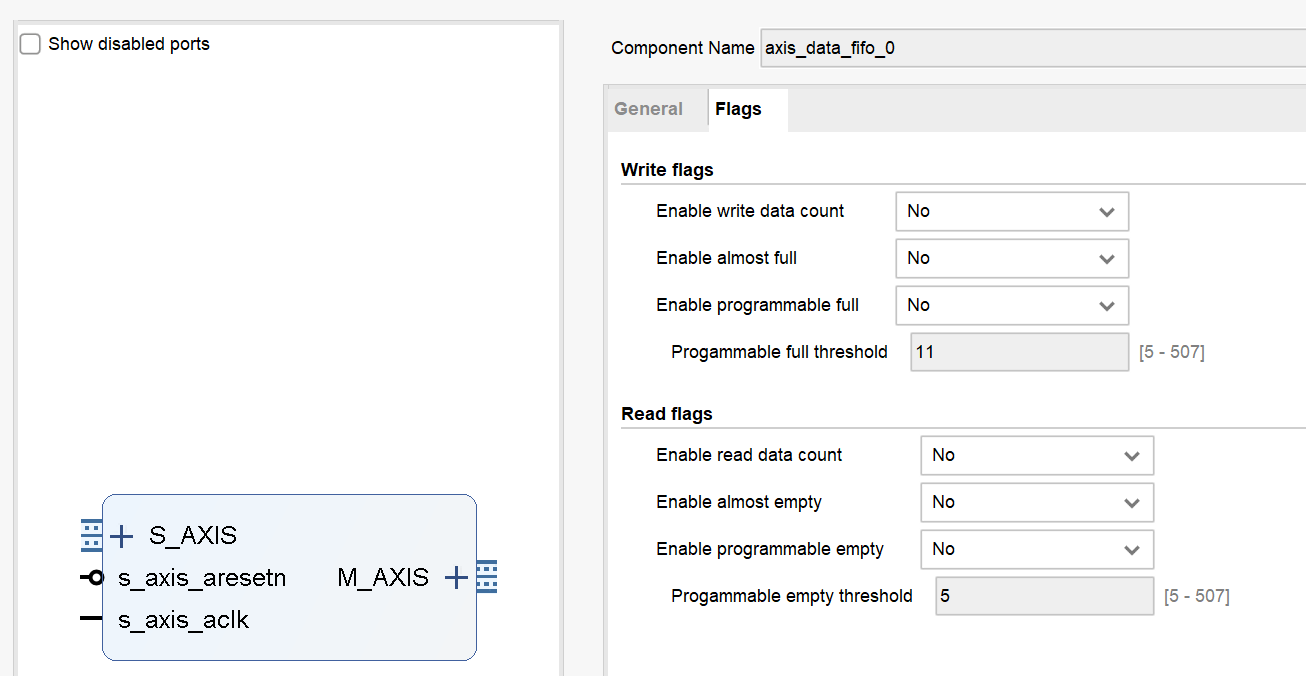This screenshot has width=1306, height=676.
Task: Expand the M_AXIS interface with its plus icon
Action: (456, 577)
